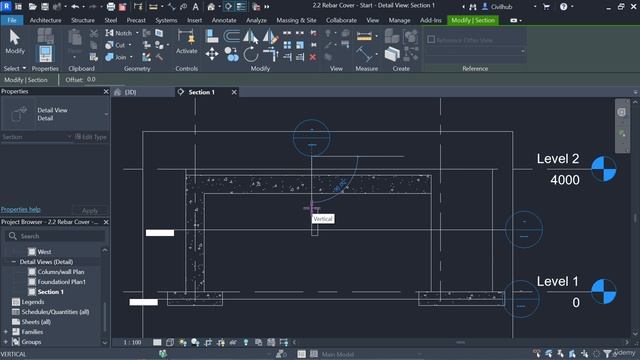The image size is (640, 360).
Task: Switch to the Manage ribbon tab
Action: pyautogui.click(x=399, y=20)
